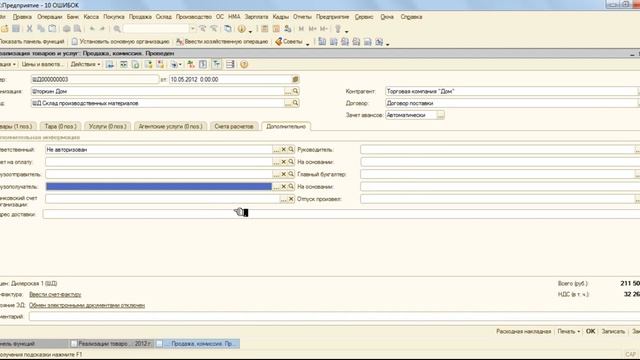
Task: Open the Calculator icon in main toolbar
Action: [264, 29]
